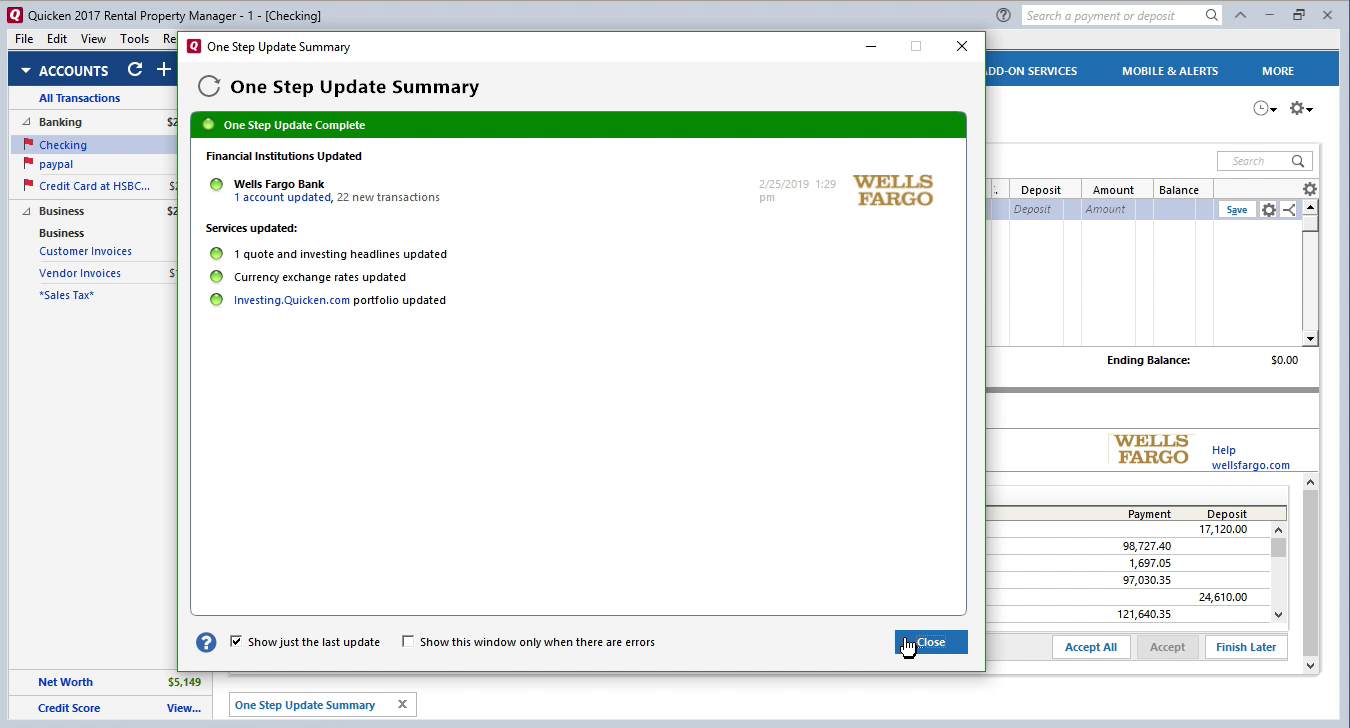
Task: Click down arrow of downloaded transactions scrollbar
Action: click(1278, 614)
